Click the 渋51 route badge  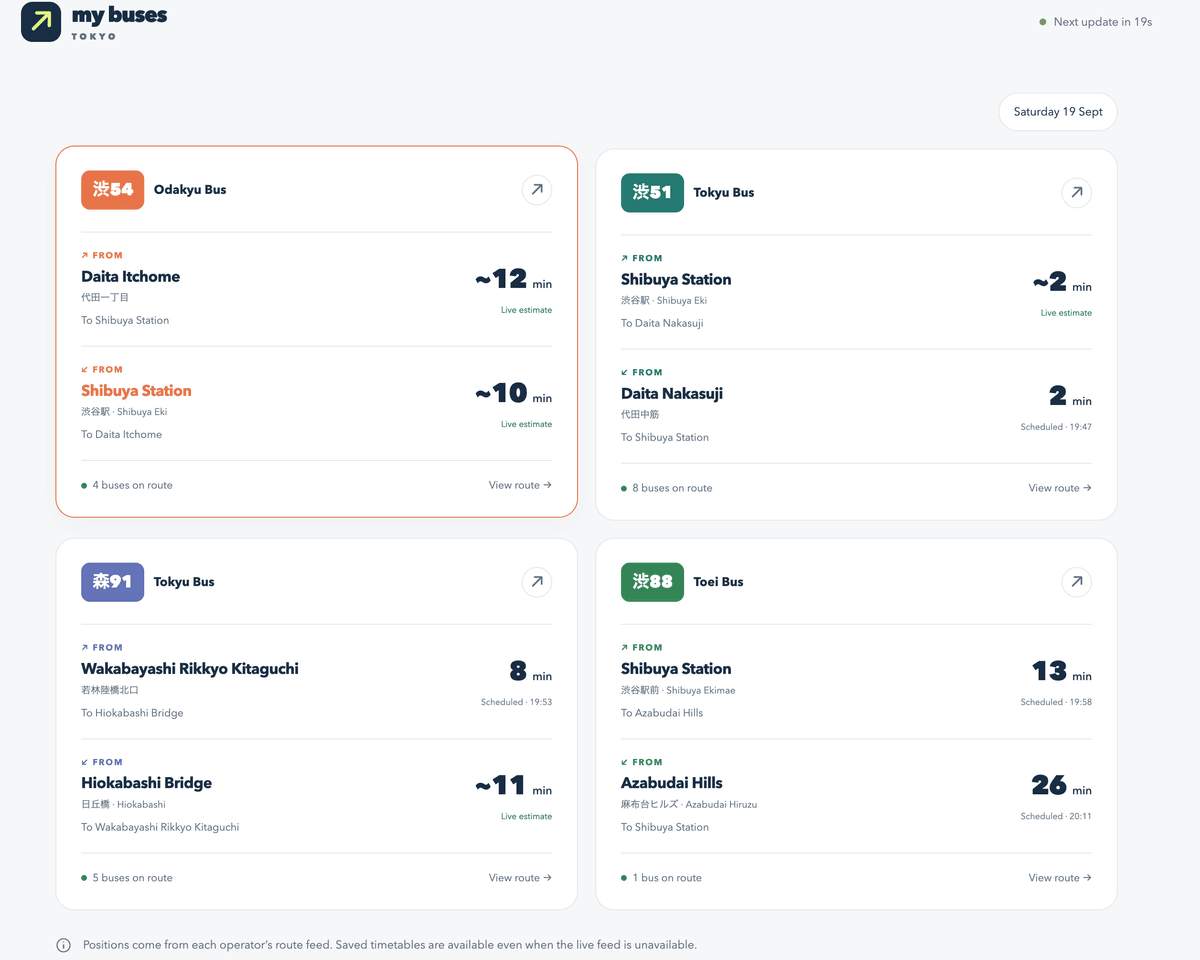(x=652, y=193)
